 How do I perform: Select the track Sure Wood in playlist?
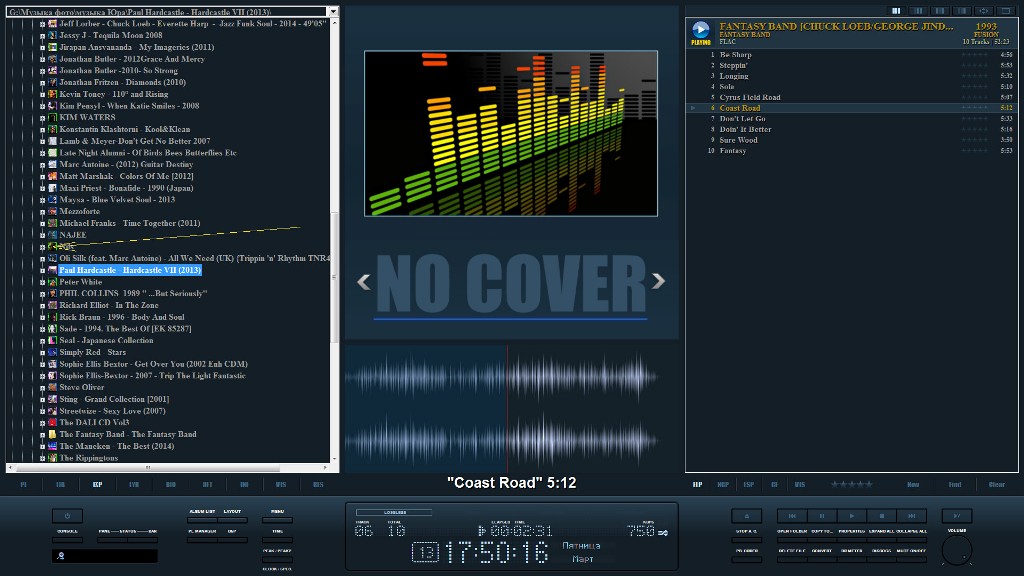click(738, 140)
